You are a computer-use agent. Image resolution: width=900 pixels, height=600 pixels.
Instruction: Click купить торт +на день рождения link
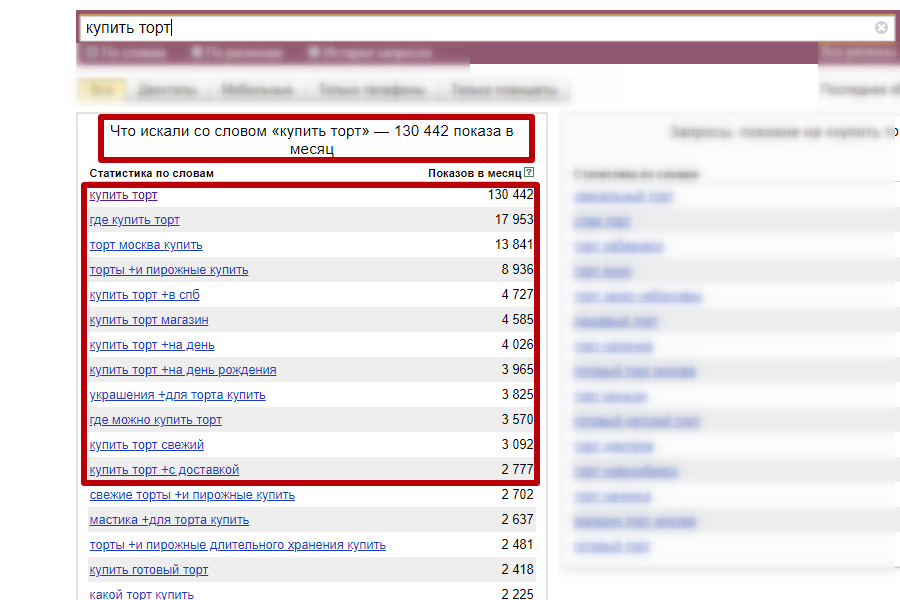point(183,370)
